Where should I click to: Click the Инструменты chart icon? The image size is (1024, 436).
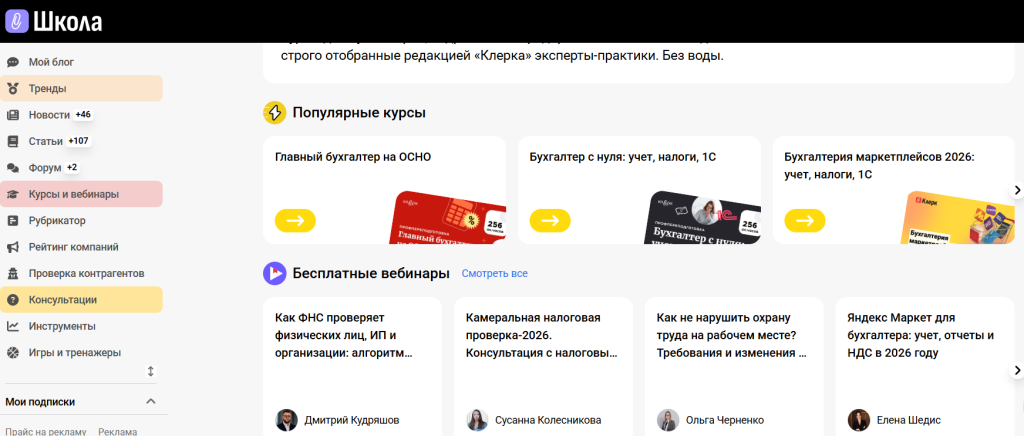12,326
